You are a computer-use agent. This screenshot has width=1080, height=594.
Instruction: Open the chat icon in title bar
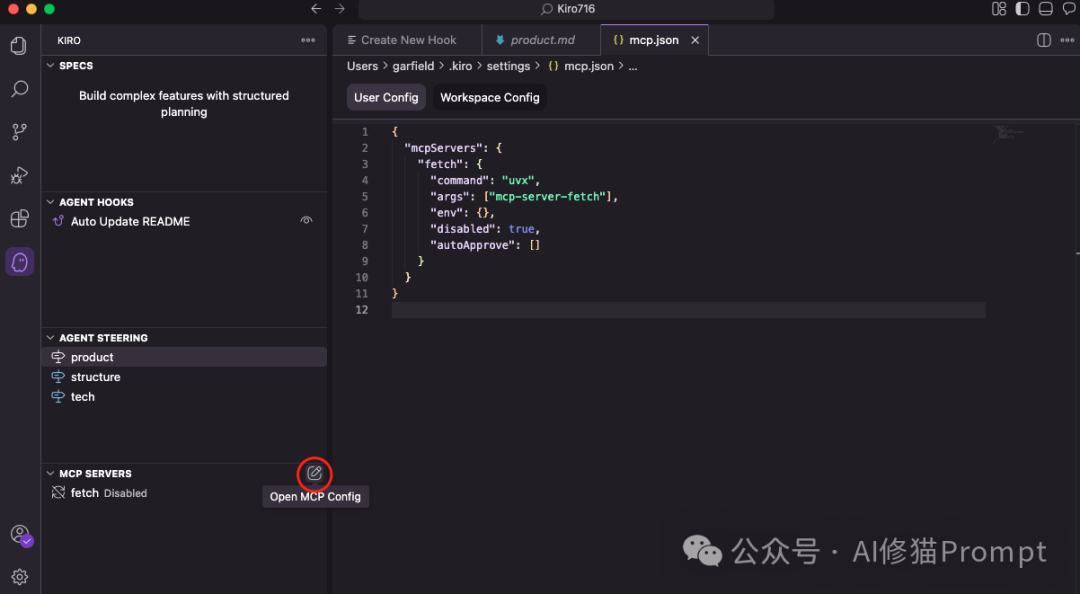pos(1069,9)
